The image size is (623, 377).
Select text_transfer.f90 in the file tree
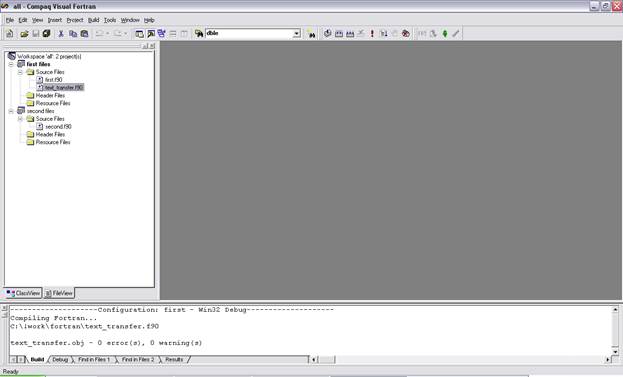coord(64,87)
